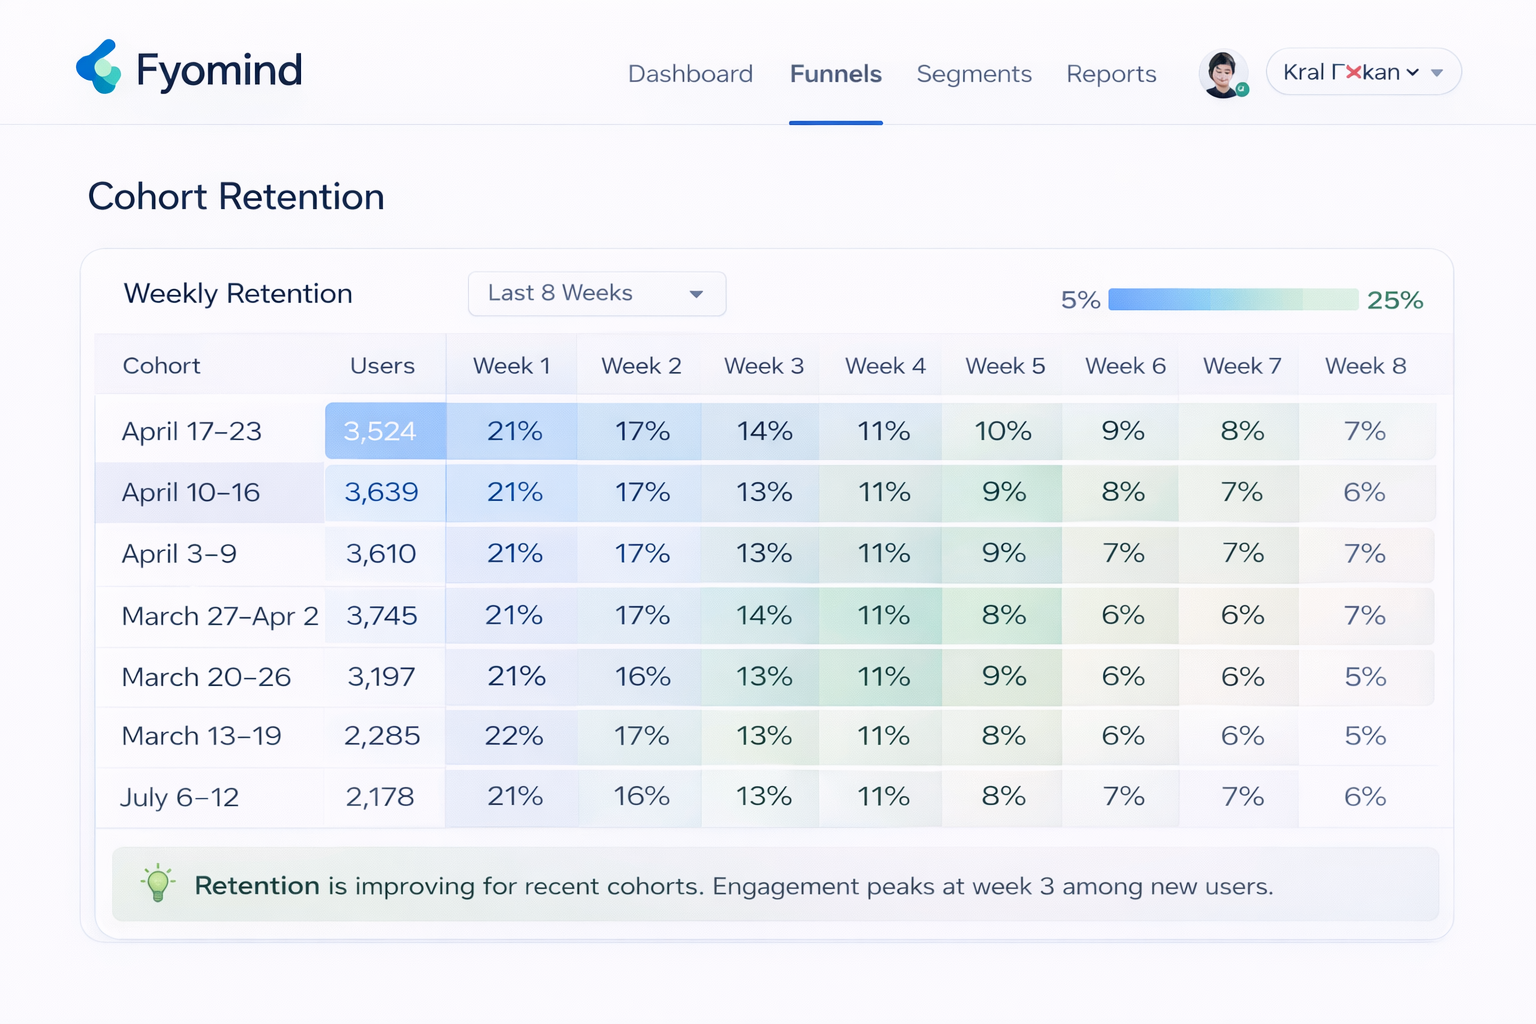Click the lightbulb insight icon

tap(157, 884)
